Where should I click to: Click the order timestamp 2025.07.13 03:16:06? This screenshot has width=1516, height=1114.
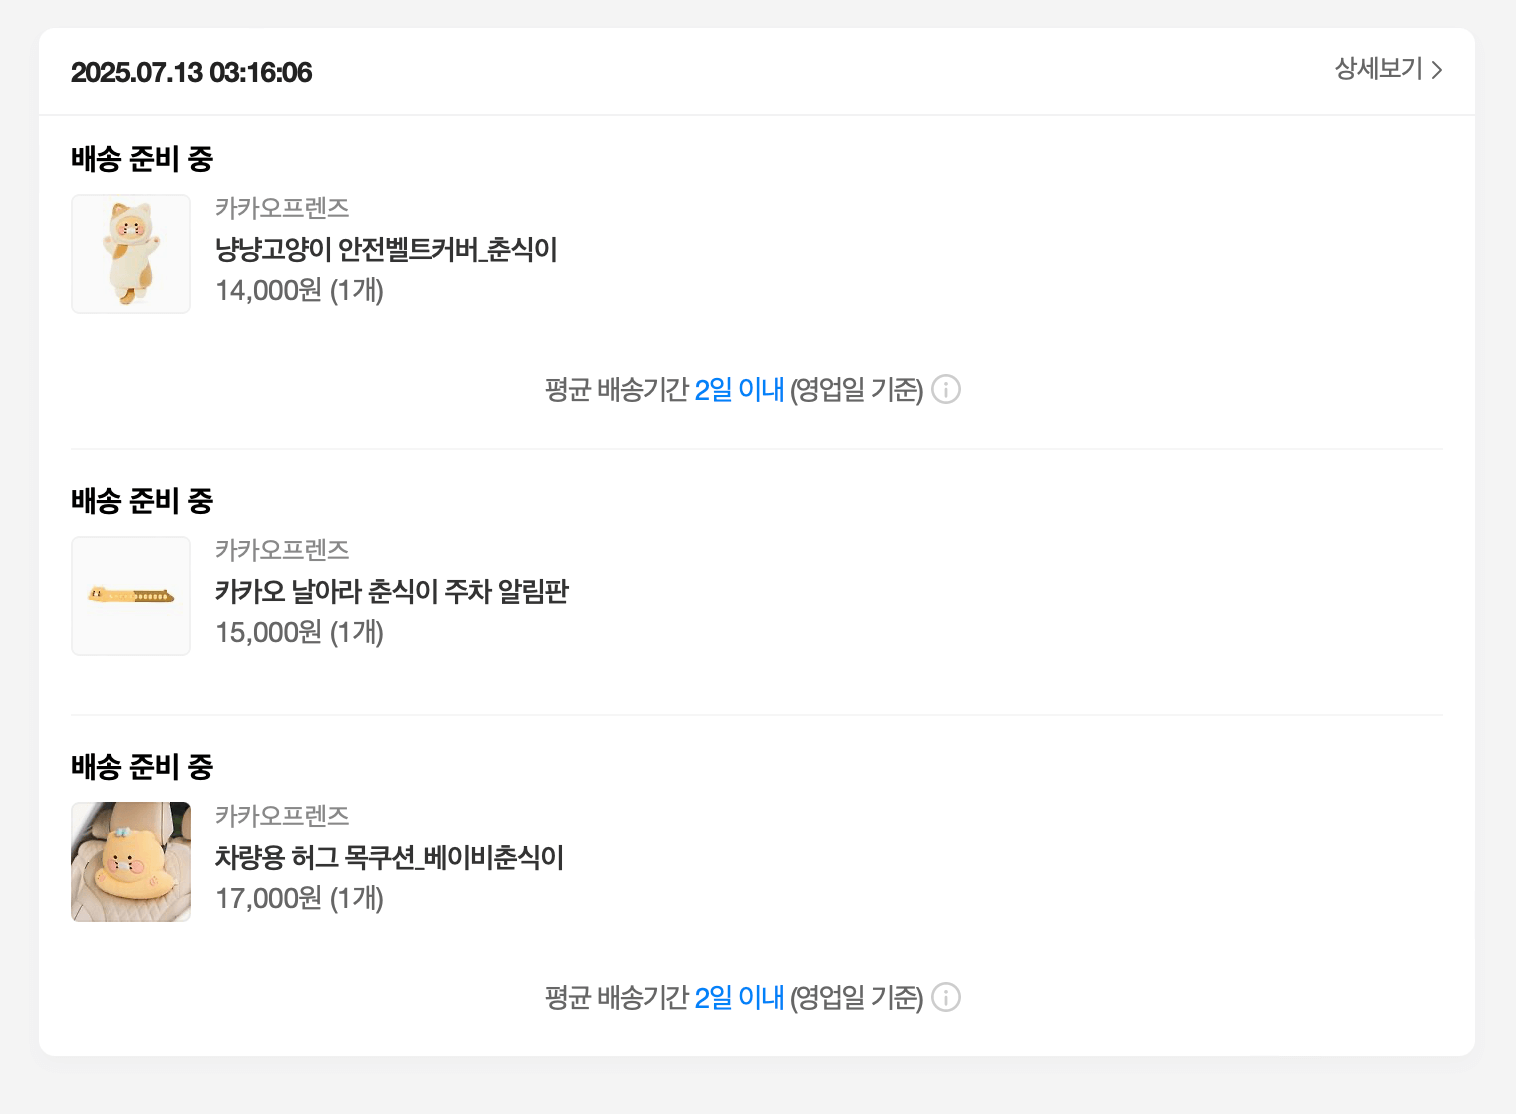tap(191, 72)
